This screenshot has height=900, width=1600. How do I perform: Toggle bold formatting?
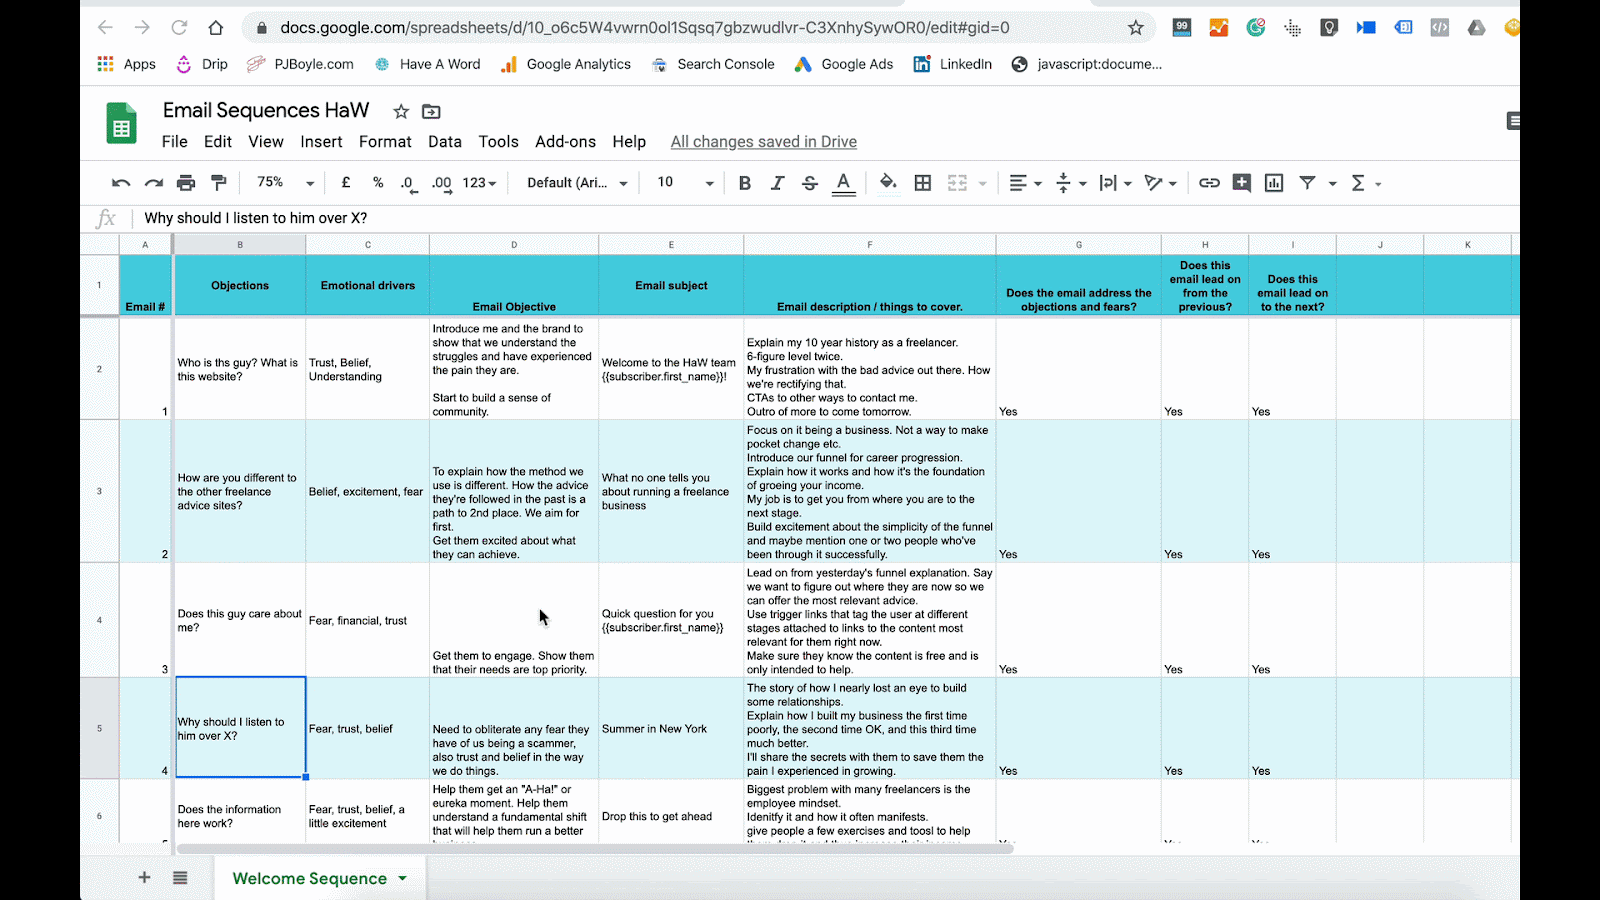(x=744, y=183)
